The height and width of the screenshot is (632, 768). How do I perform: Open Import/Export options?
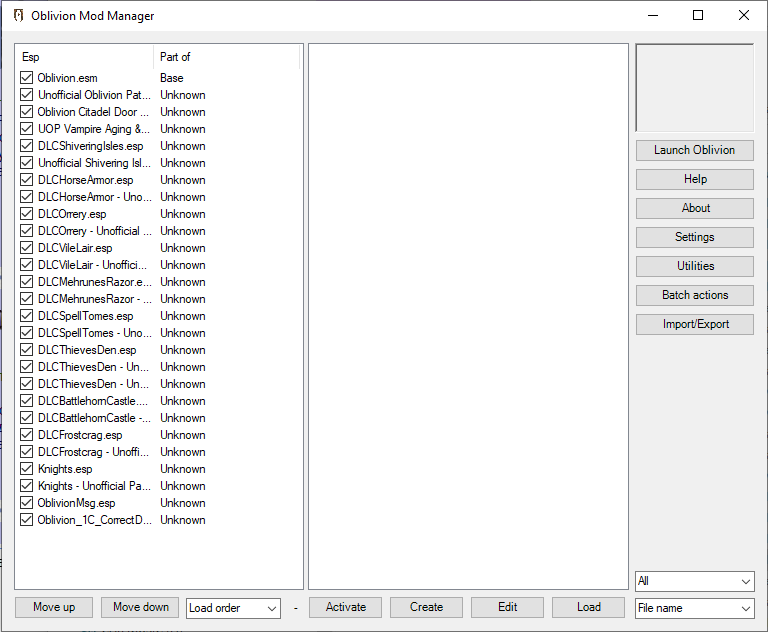[x=695, y=324]
